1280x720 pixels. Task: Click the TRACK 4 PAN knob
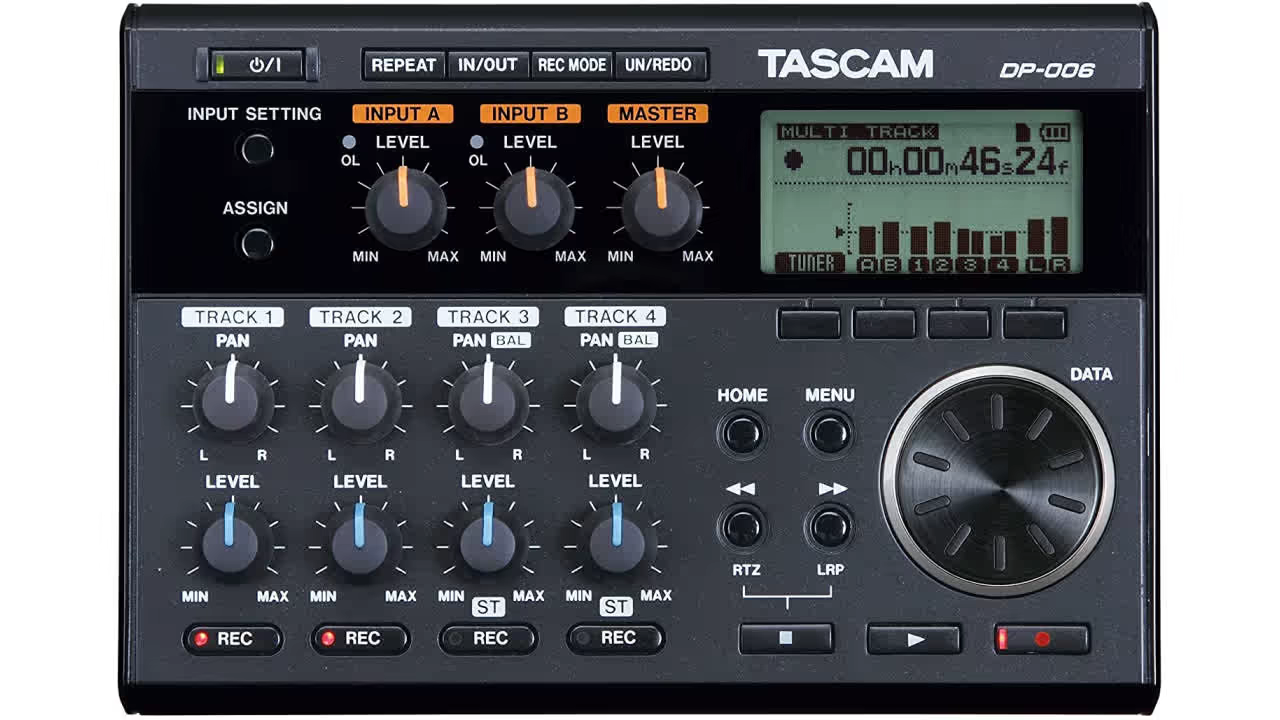(616, 401)
